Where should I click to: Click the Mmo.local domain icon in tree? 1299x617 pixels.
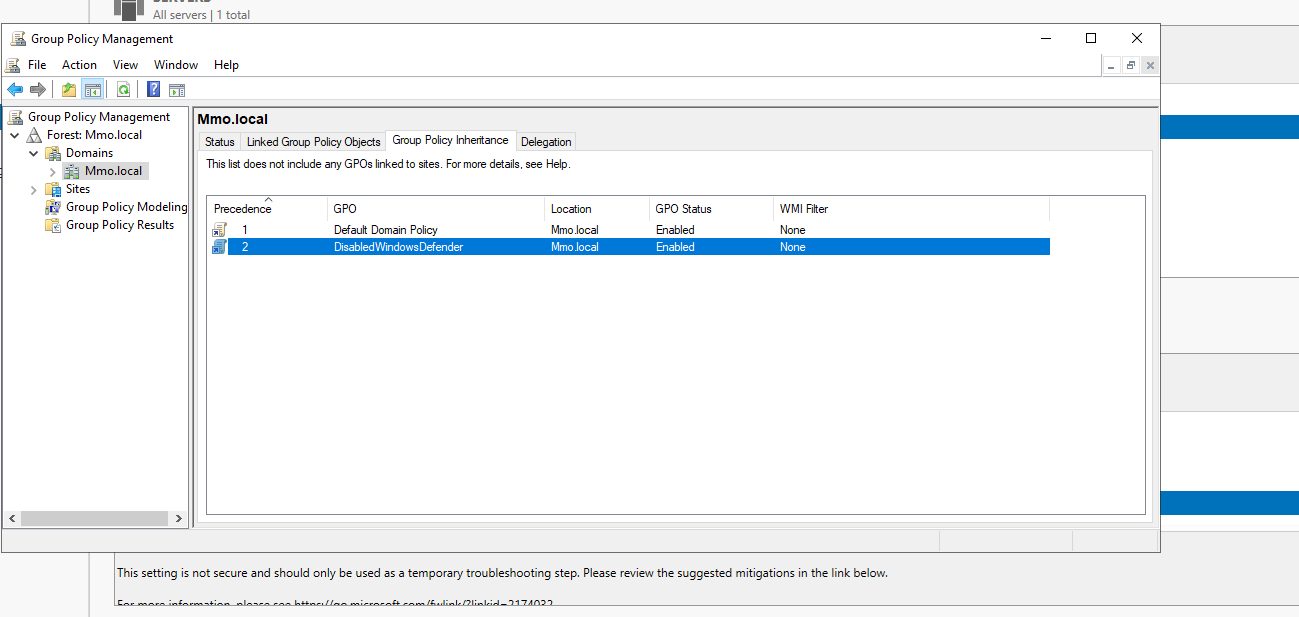[72, 171]
